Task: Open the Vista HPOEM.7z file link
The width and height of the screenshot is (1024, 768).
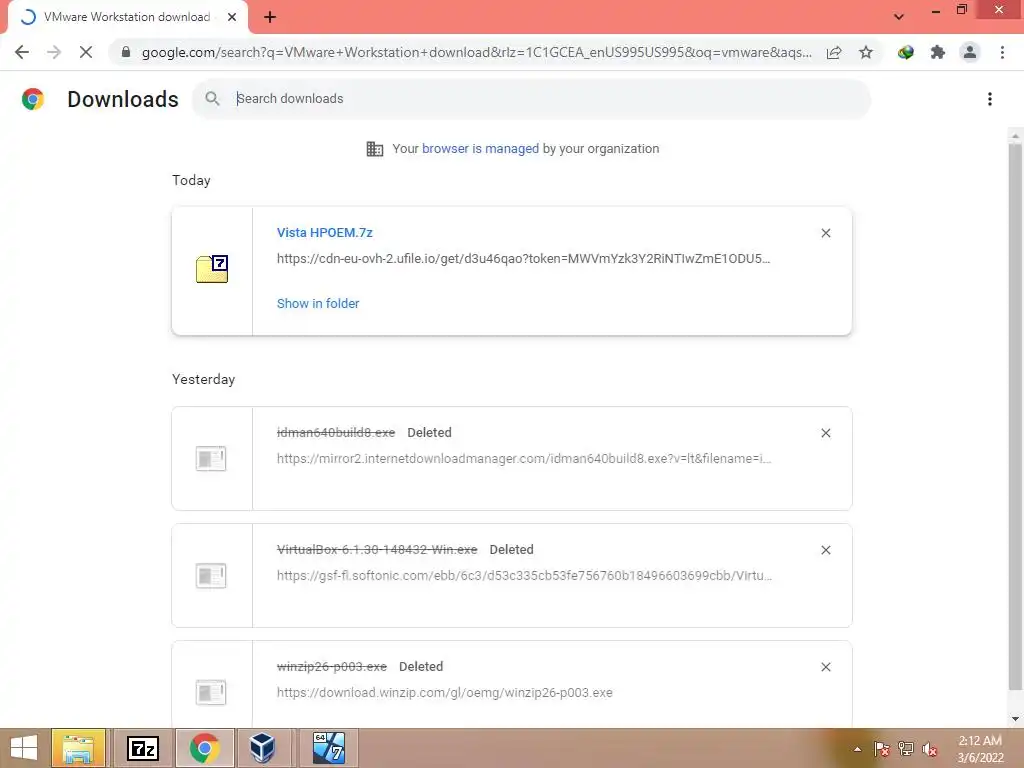Action: click(x=325, y=232)
